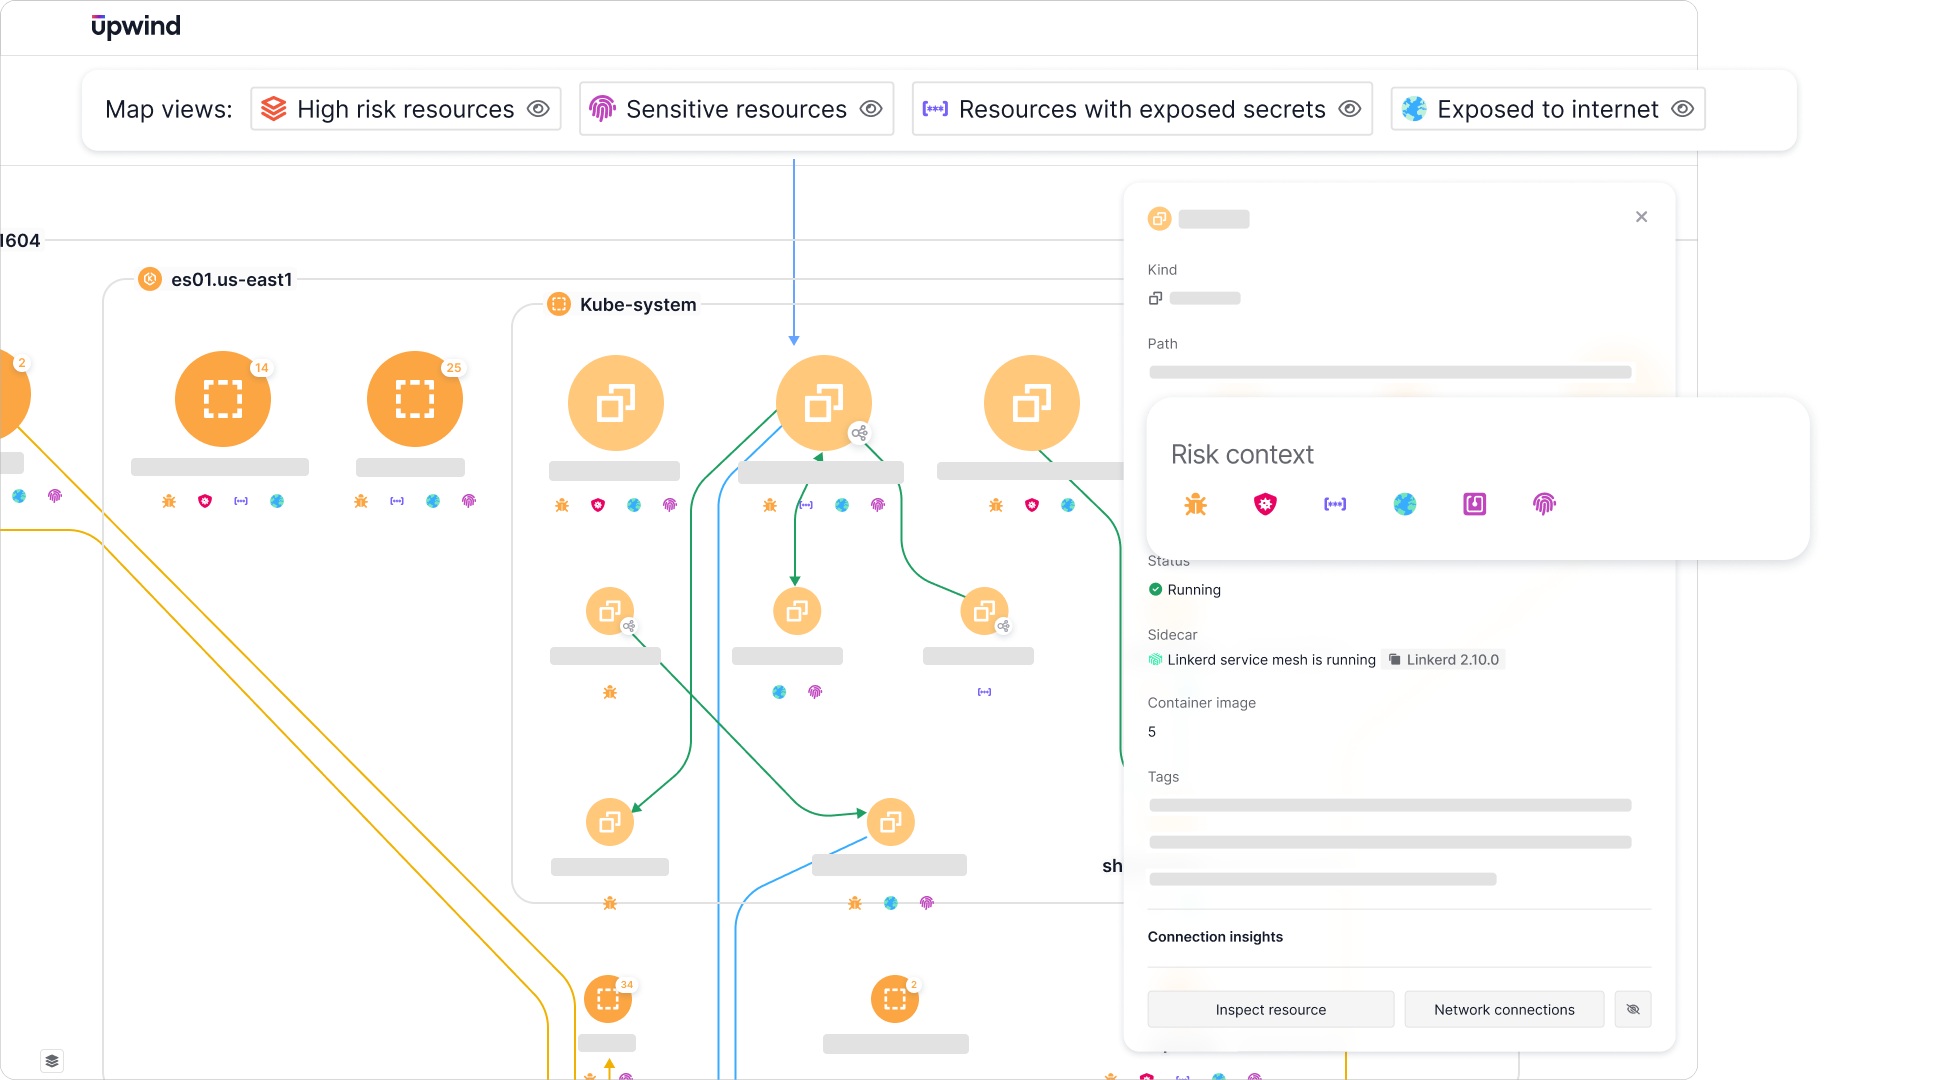The image size is (1948, 1080).
Task: Toggle visibility of High risk resources view
Action: (x=539, y=109)
